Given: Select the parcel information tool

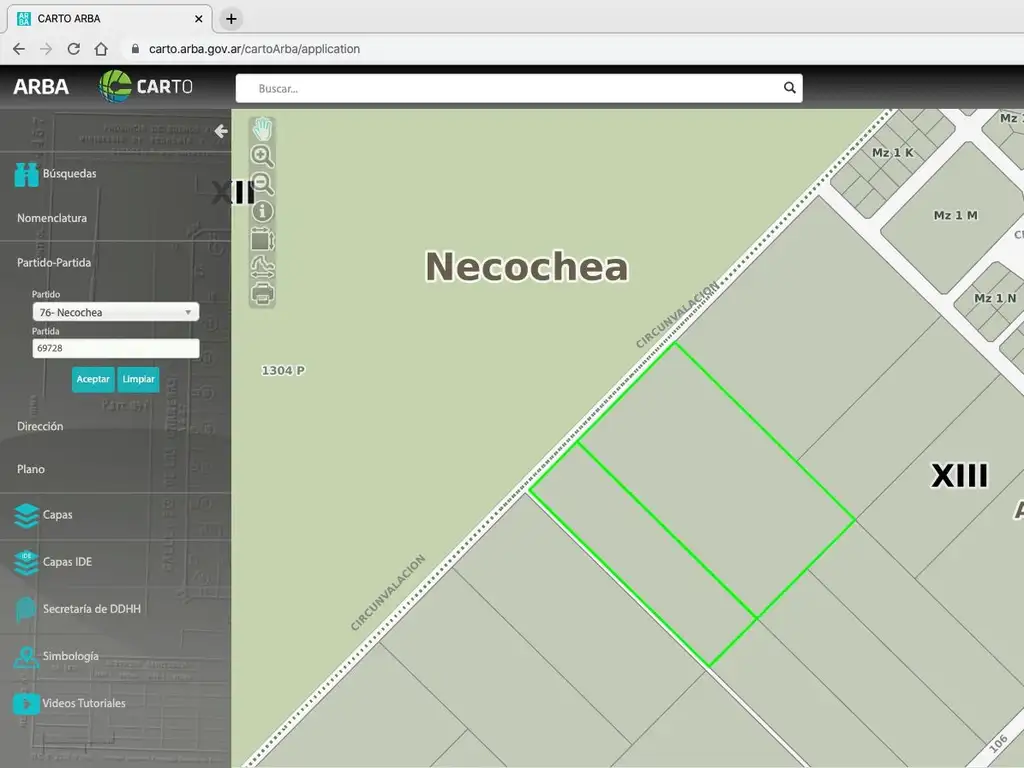Looking at the screenshot, I should click(x=262, y=211).
